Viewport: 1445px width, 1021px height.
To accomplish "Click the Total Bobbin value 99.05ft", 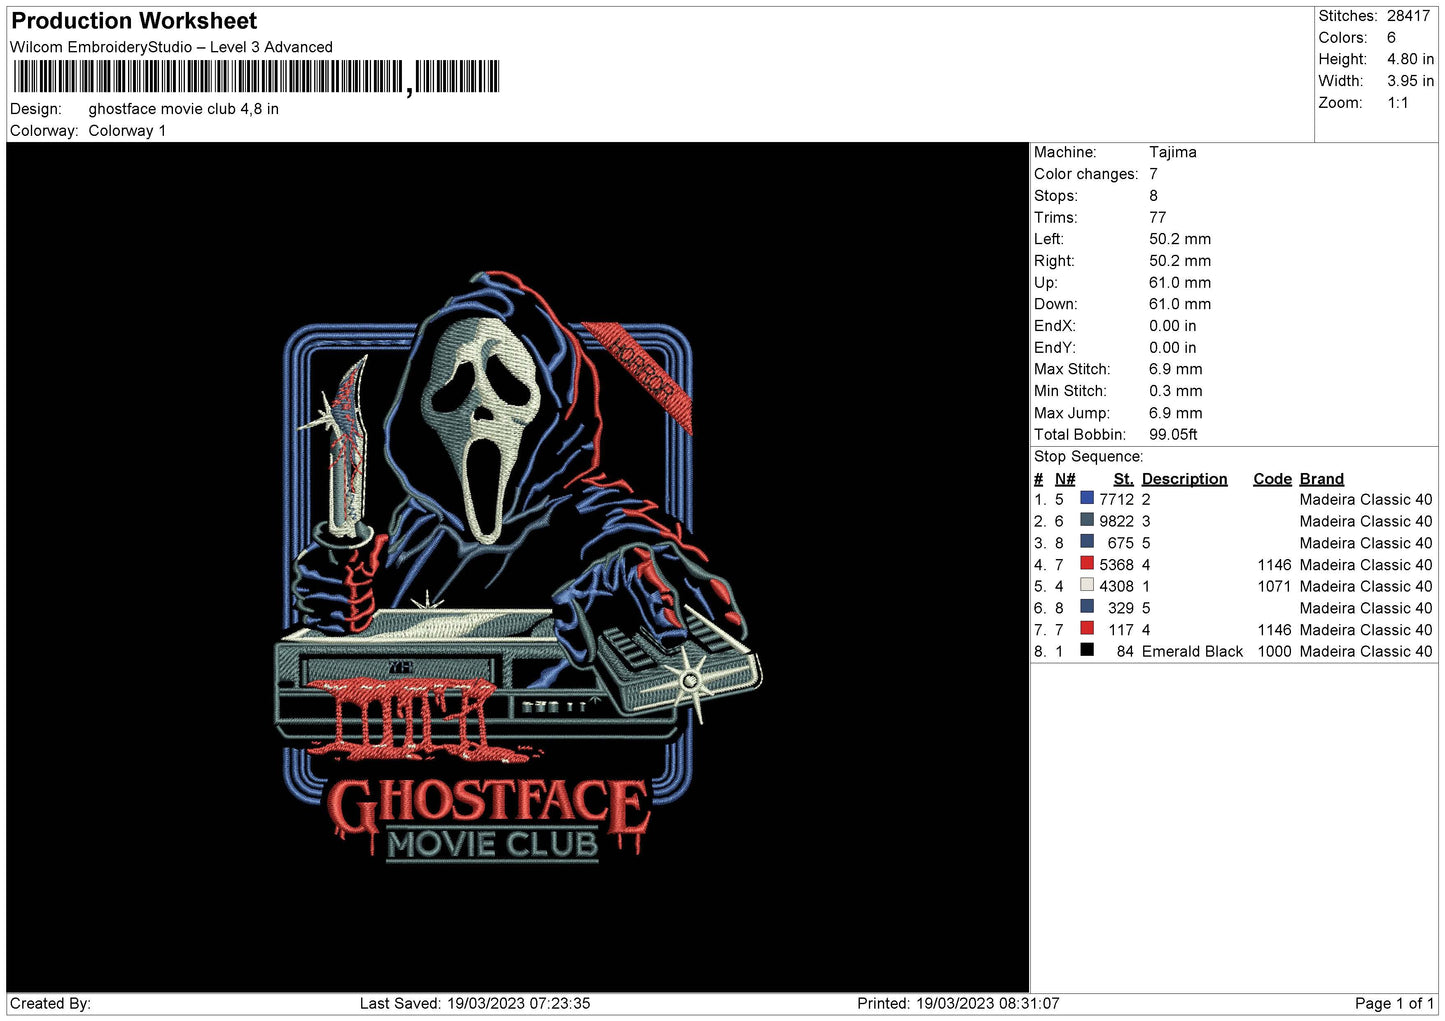I will click(x=1173, y=434).
